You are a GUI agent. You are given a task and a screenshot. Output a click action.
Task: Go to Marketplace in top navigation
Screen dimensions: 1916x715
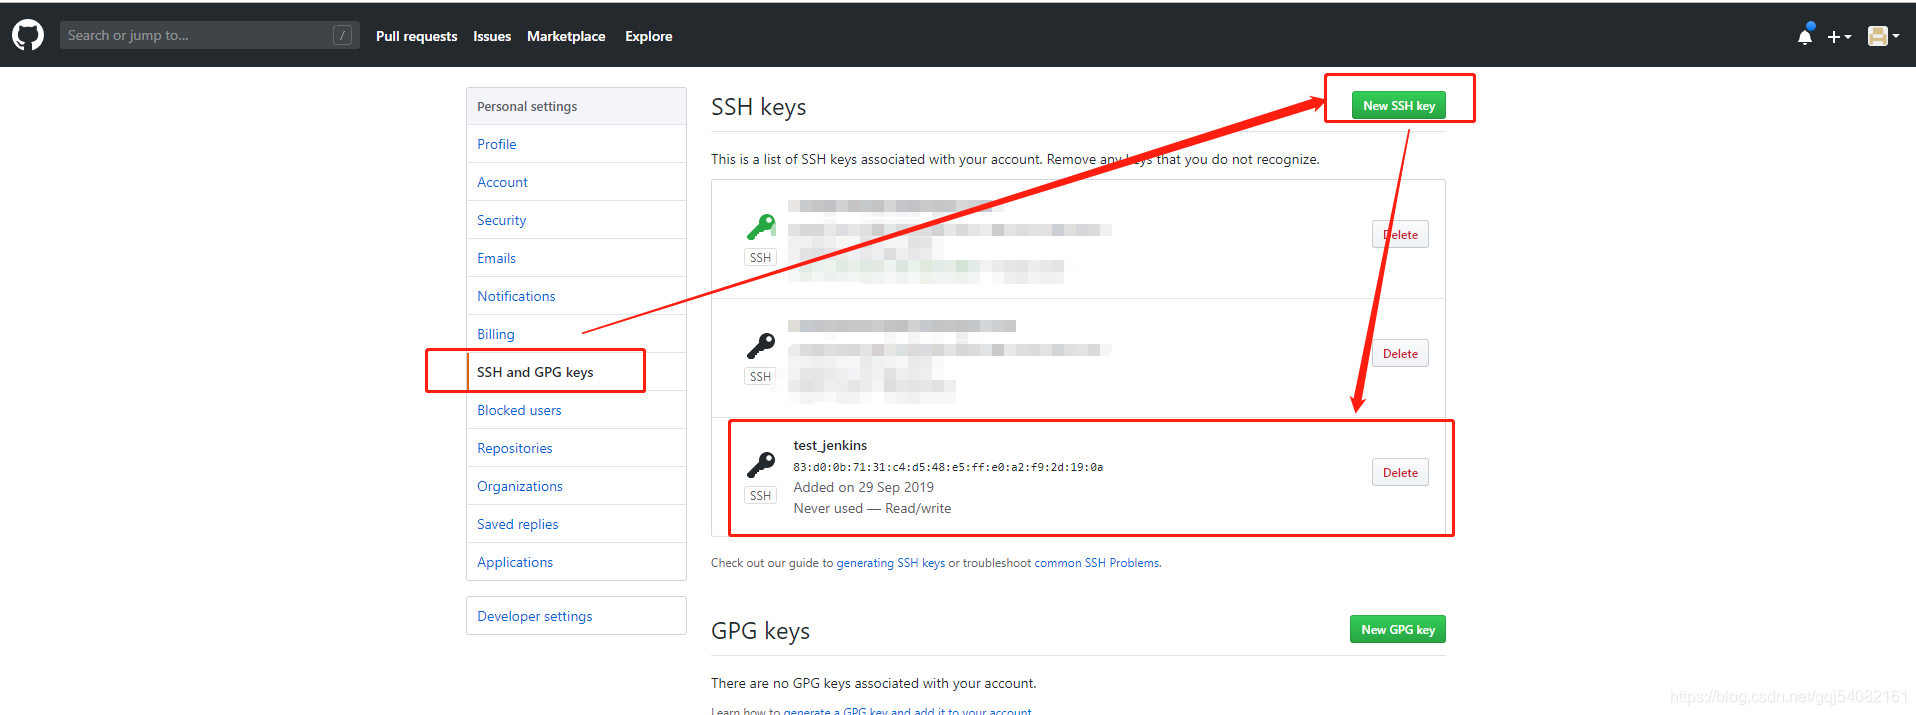pos(566,36)
